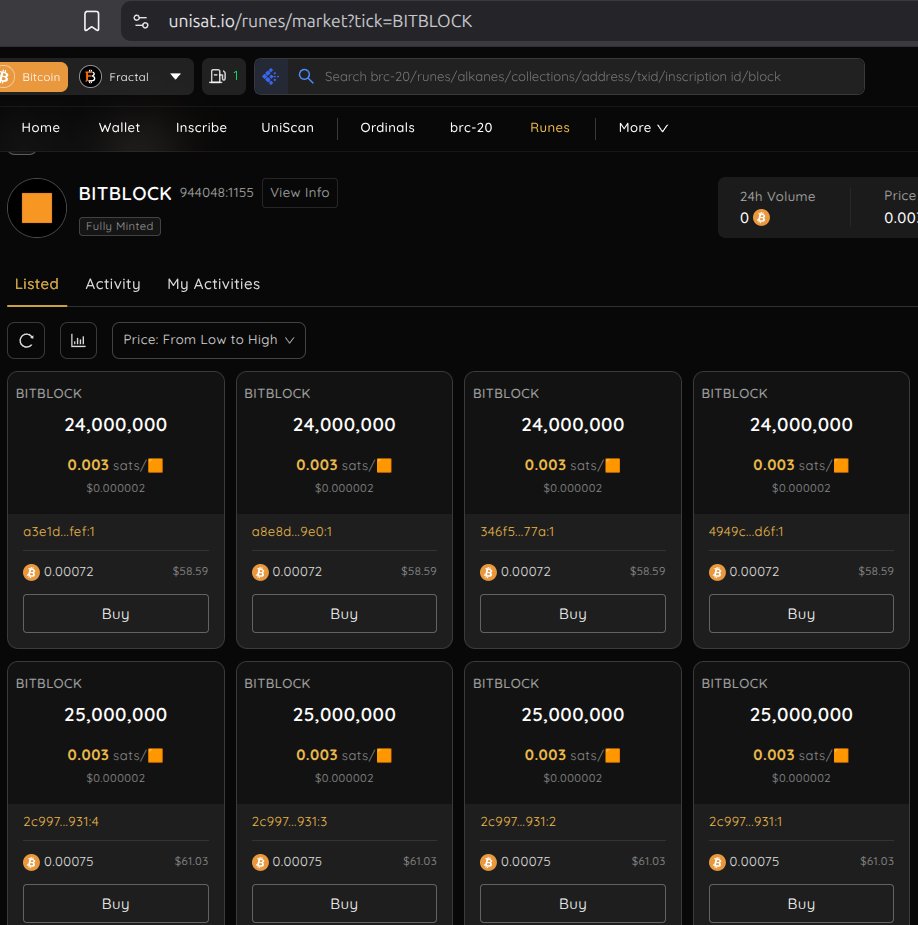Click bitcoin icon in 2c997...931:4 card
The height and width of the screenshot is (925, 918).
point(31,862)
